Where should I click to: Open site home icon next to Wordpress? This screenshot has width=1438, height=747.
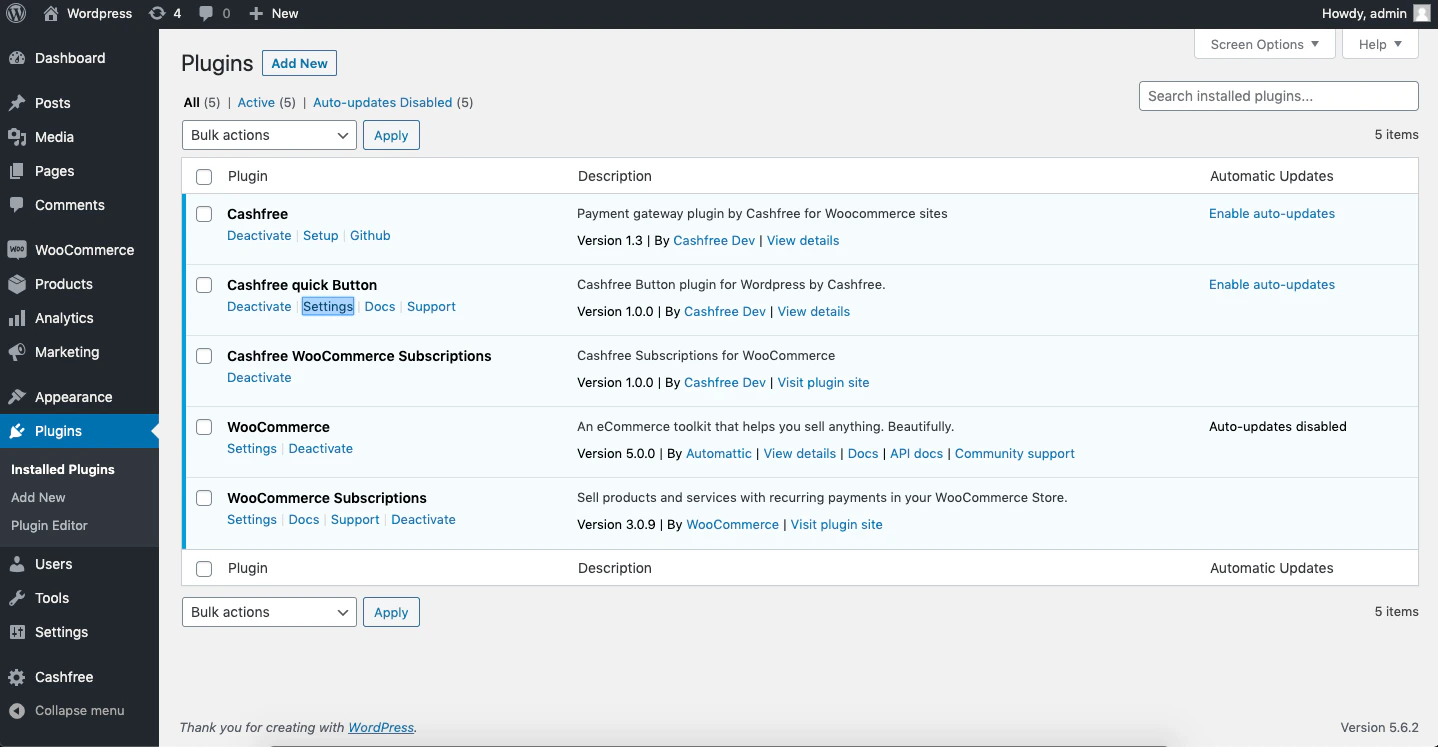[51, 14]
